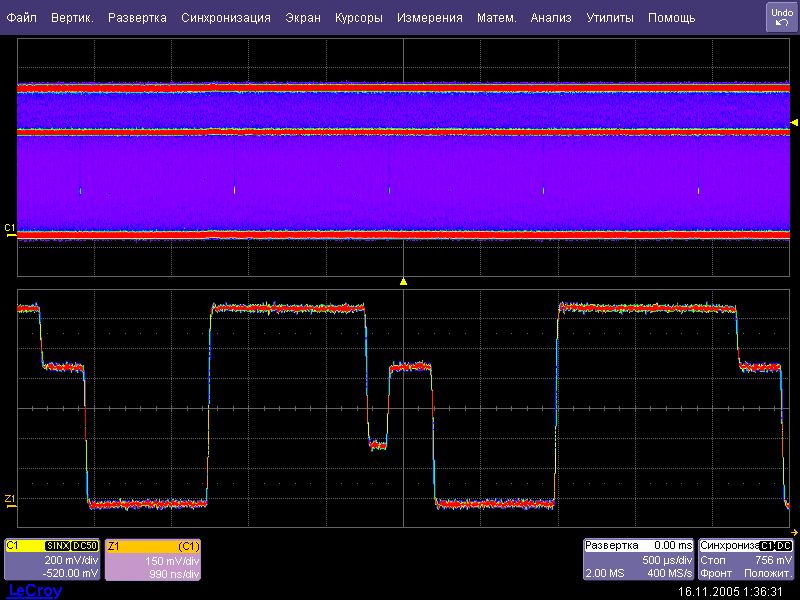Click the Undo button

(x=781, y=17)
